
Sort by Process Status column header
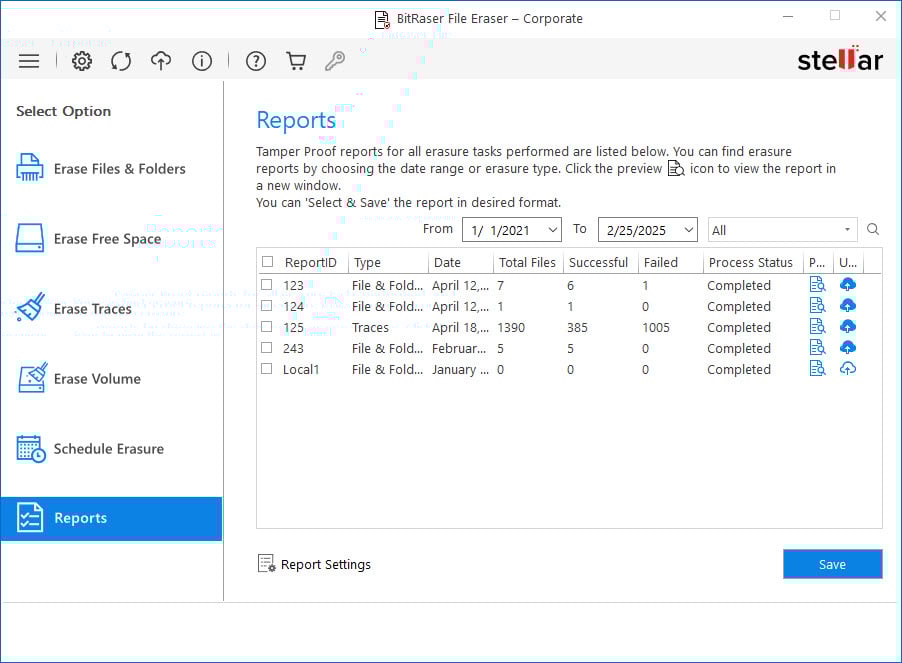(x=750, y=262)
